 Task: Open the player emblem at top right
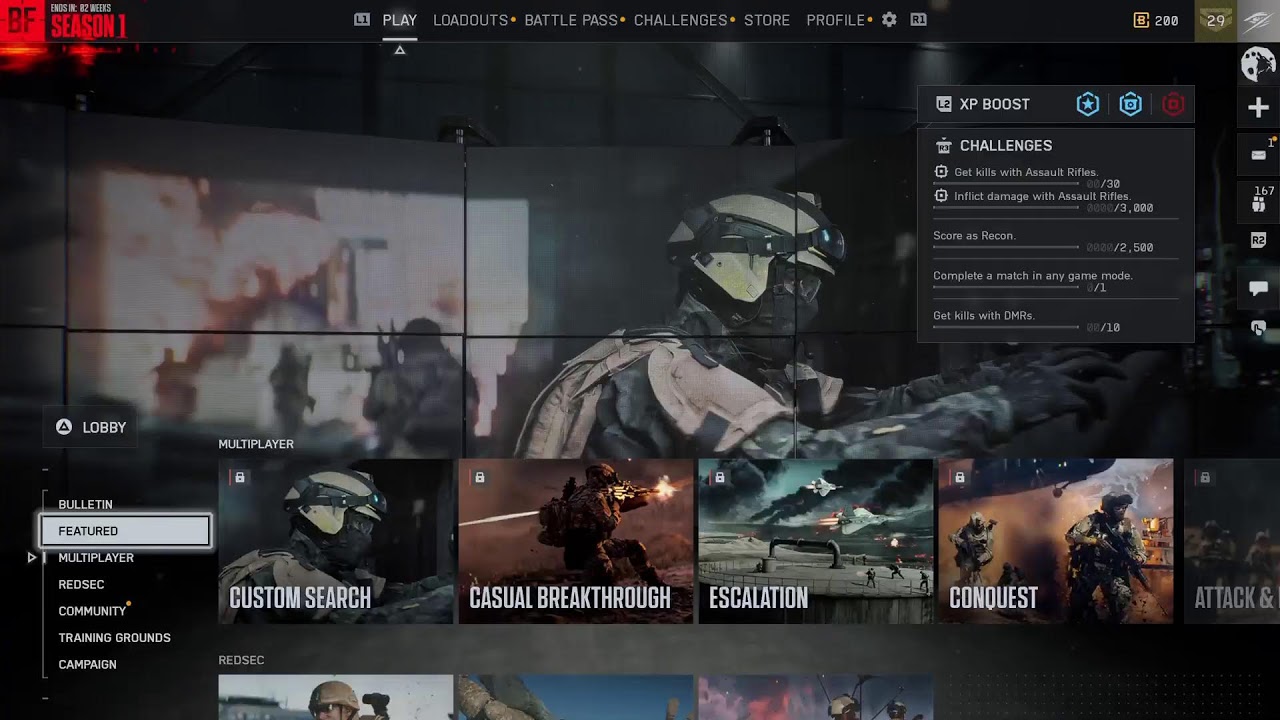(x=1259, y=20)
